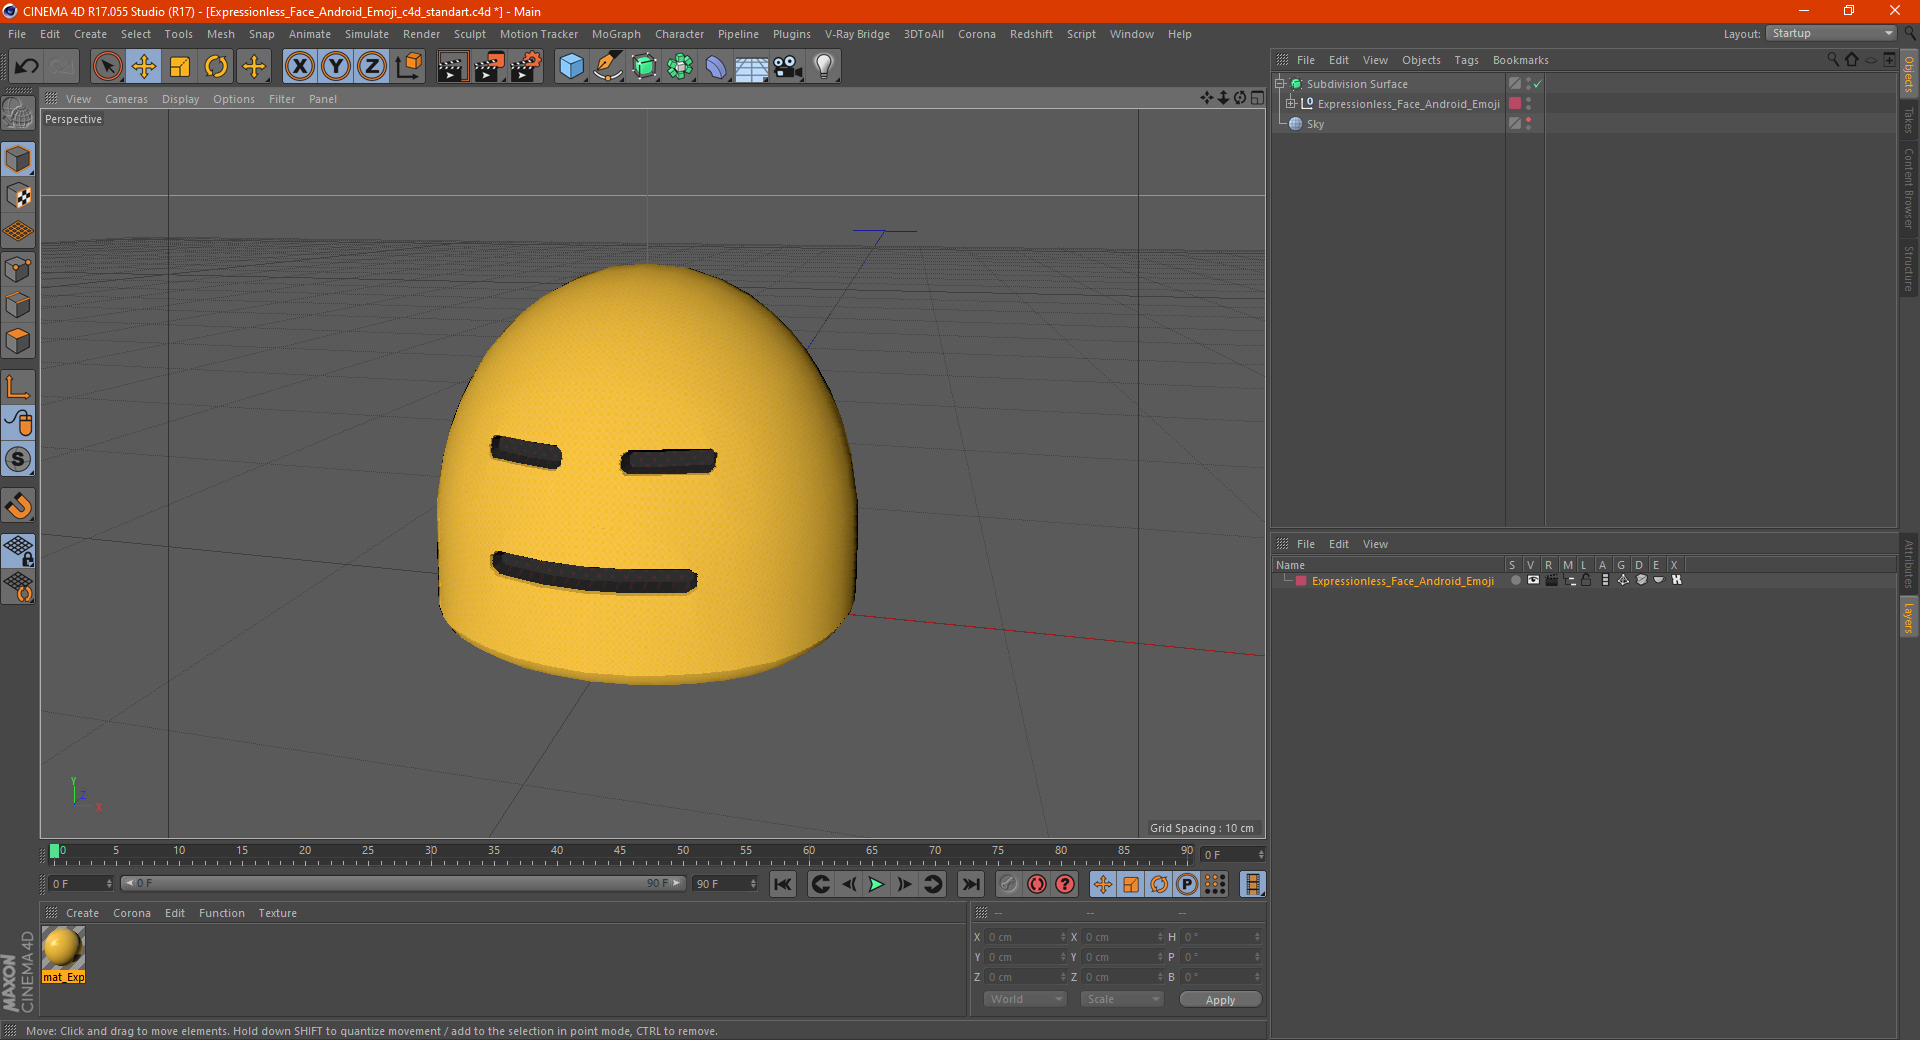1920x1040 pixels.
Task: Click the Apply coordinates button
Action: pyautogui.click(x=1220, y=1000)
